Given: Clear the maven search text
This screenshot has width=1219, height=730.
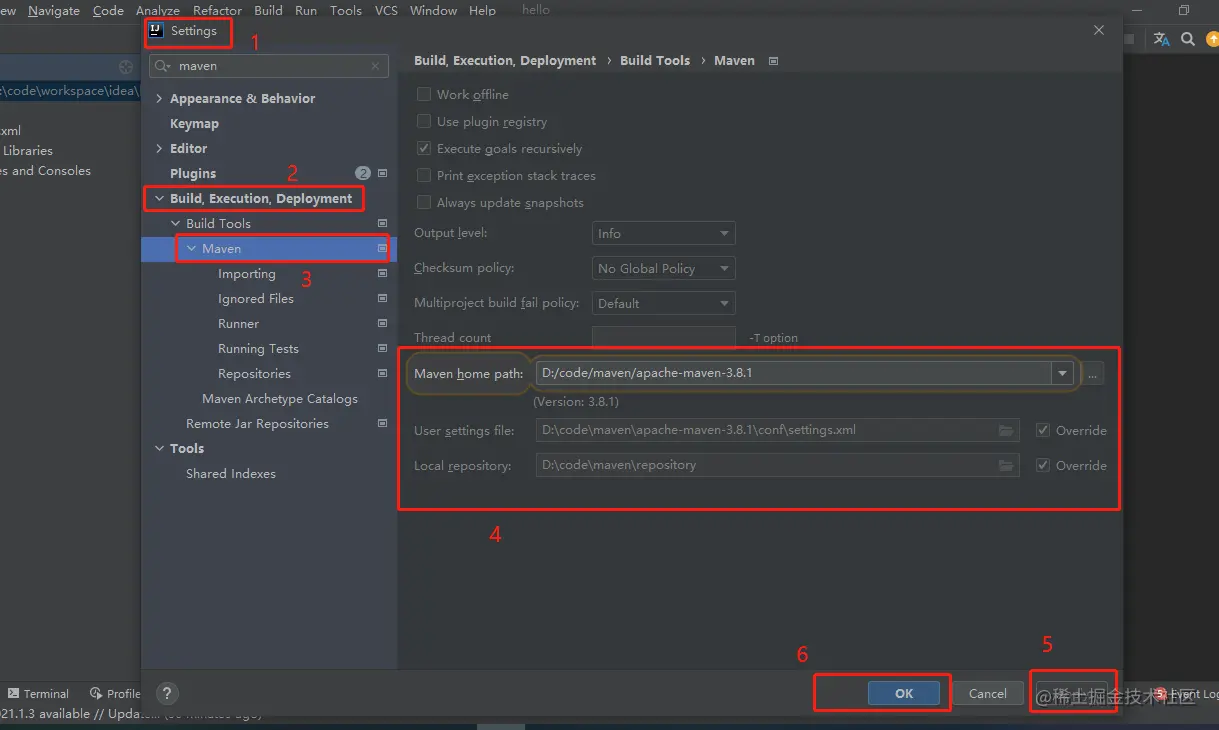Looking at the screenshot, I should pyautogui.click(x=376, y=66).
